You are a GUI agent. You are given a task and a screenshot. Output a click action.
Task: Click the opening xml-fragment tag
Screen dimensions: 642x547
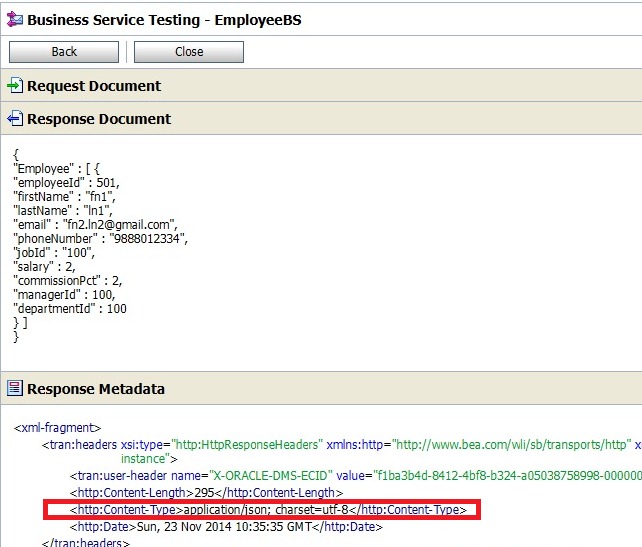click(x=58, y=427)
